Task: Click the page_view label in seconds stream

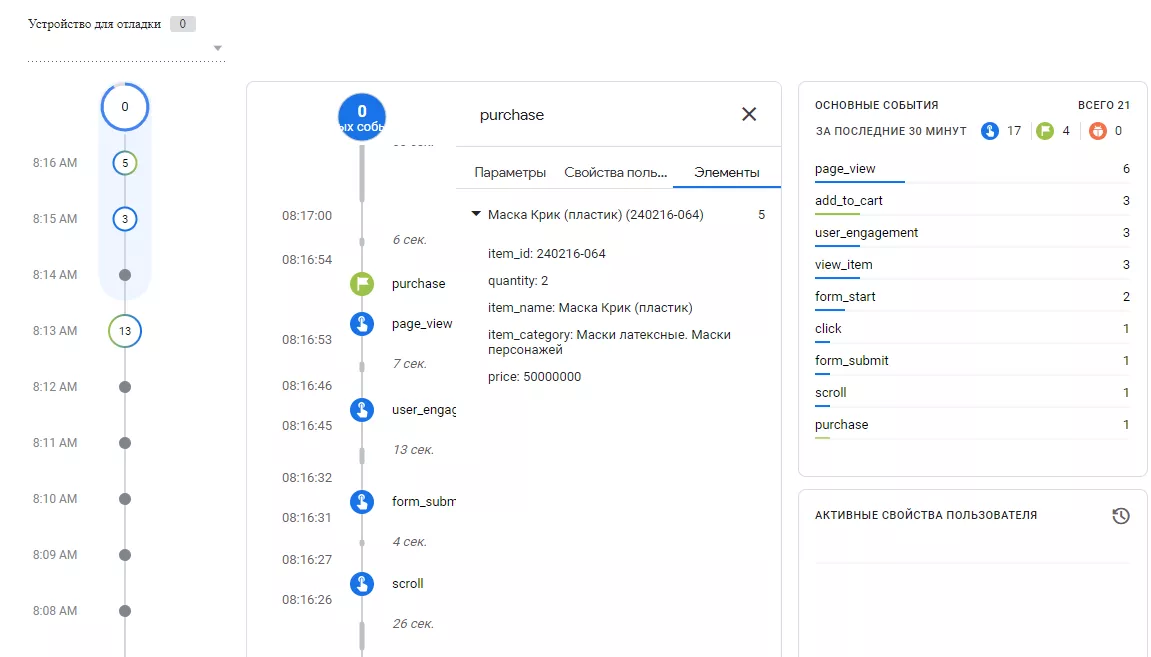Action: pos(422,324)
